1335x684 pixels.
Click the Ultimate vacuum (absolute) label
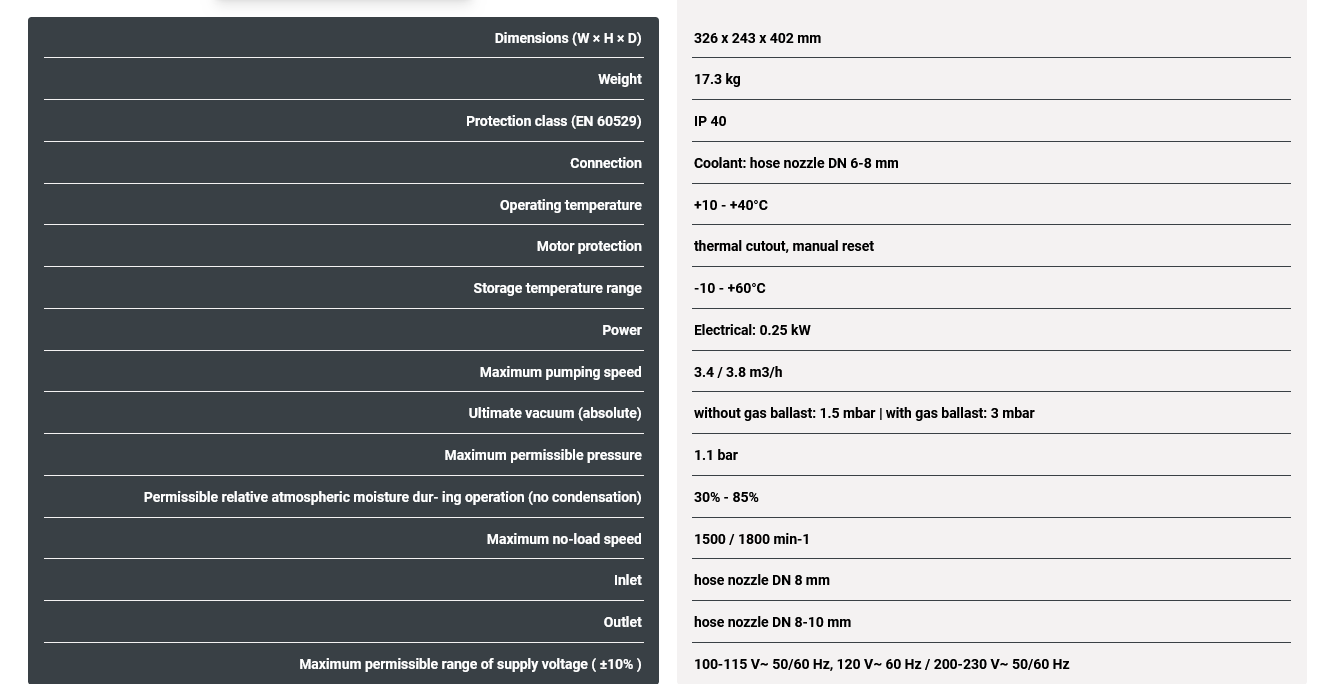pyautogui.click(x=554, y=413)
